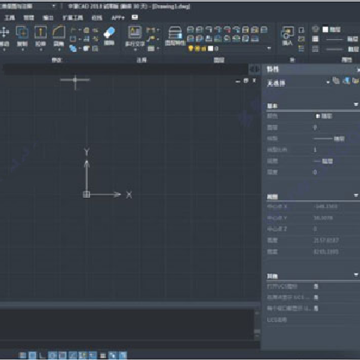
Task: Click the attribute icon at bottom of Block panel
Action: [302, 49]
